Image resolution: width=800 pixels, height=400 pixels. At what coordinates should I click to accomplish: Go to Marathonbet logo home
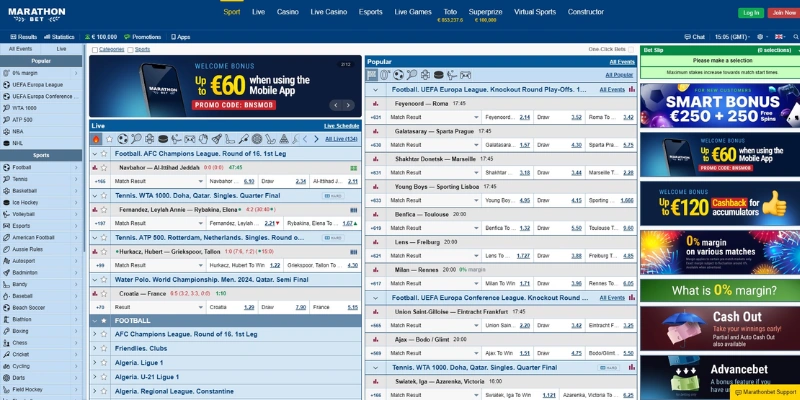point(37,14)
